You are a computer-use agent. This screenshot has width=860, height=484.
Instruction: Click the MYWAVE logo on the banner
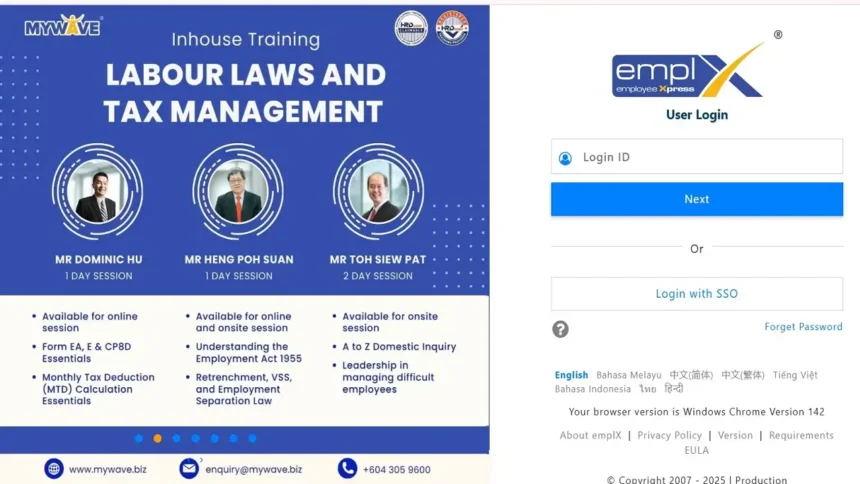coord(62,26)
